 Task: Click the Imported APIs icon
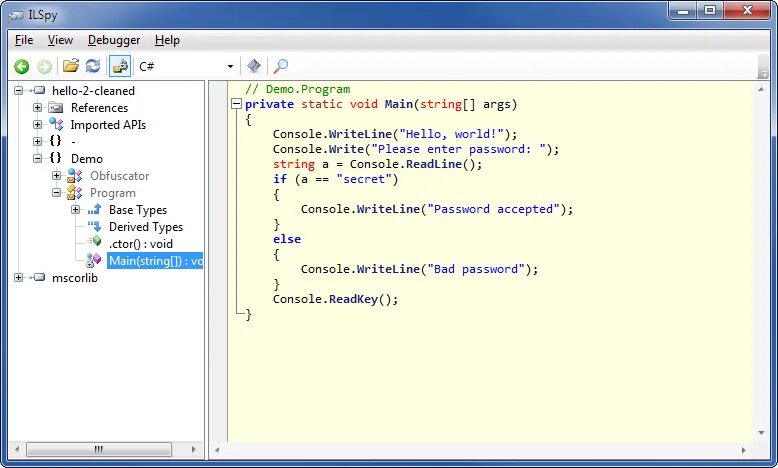(x=56, y=124)
